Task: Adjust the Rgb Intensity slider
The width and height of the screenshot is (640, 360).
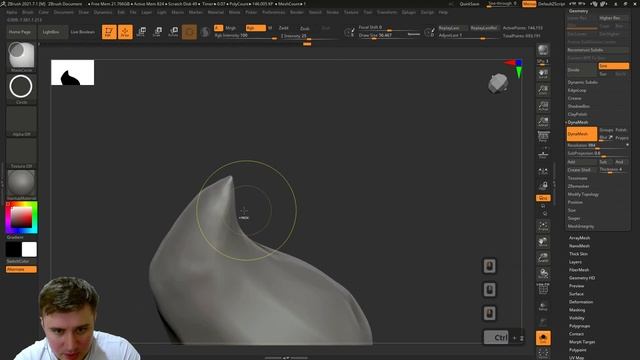Action: 245,36
